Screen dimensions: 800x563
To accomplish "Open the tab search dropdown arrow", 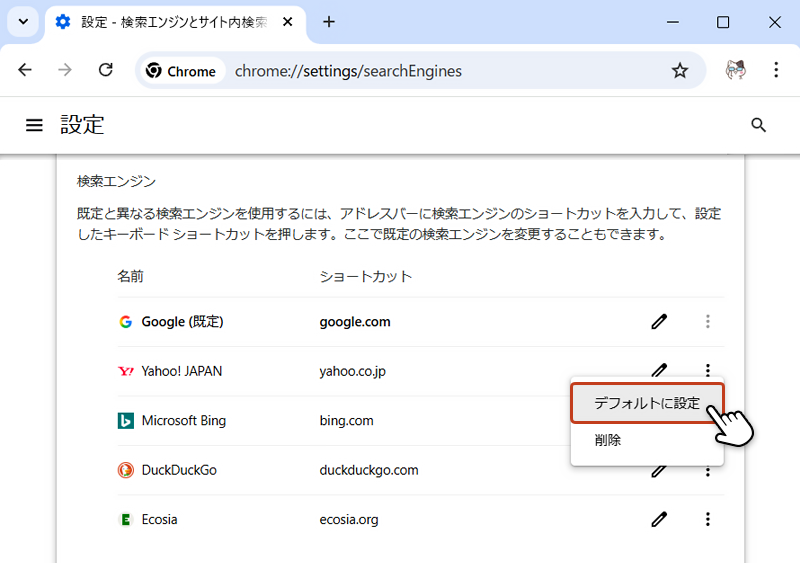I will [23, 22].
